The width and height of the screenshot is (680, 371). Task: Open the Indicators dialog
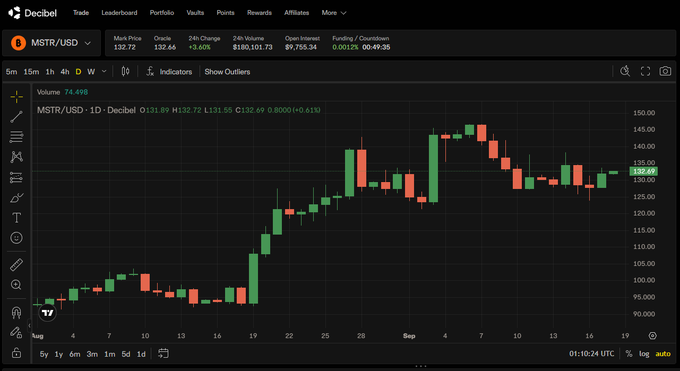click(x=170, y=72)
